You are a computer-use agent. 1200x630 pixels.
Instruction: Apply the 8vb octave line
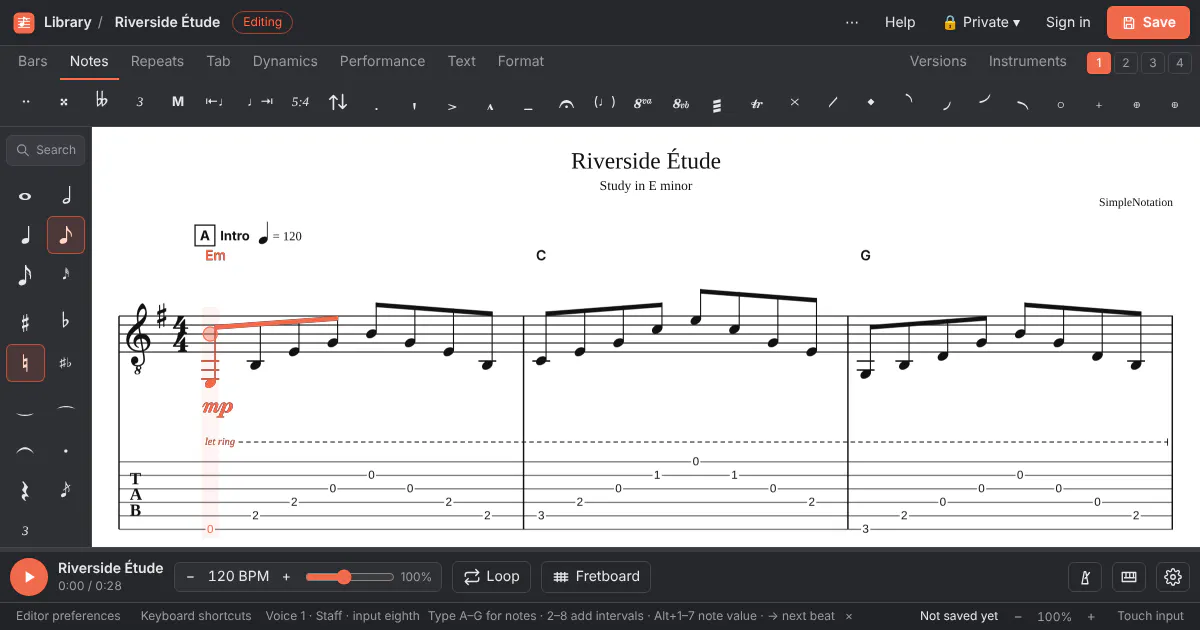[x=681, y=102]
